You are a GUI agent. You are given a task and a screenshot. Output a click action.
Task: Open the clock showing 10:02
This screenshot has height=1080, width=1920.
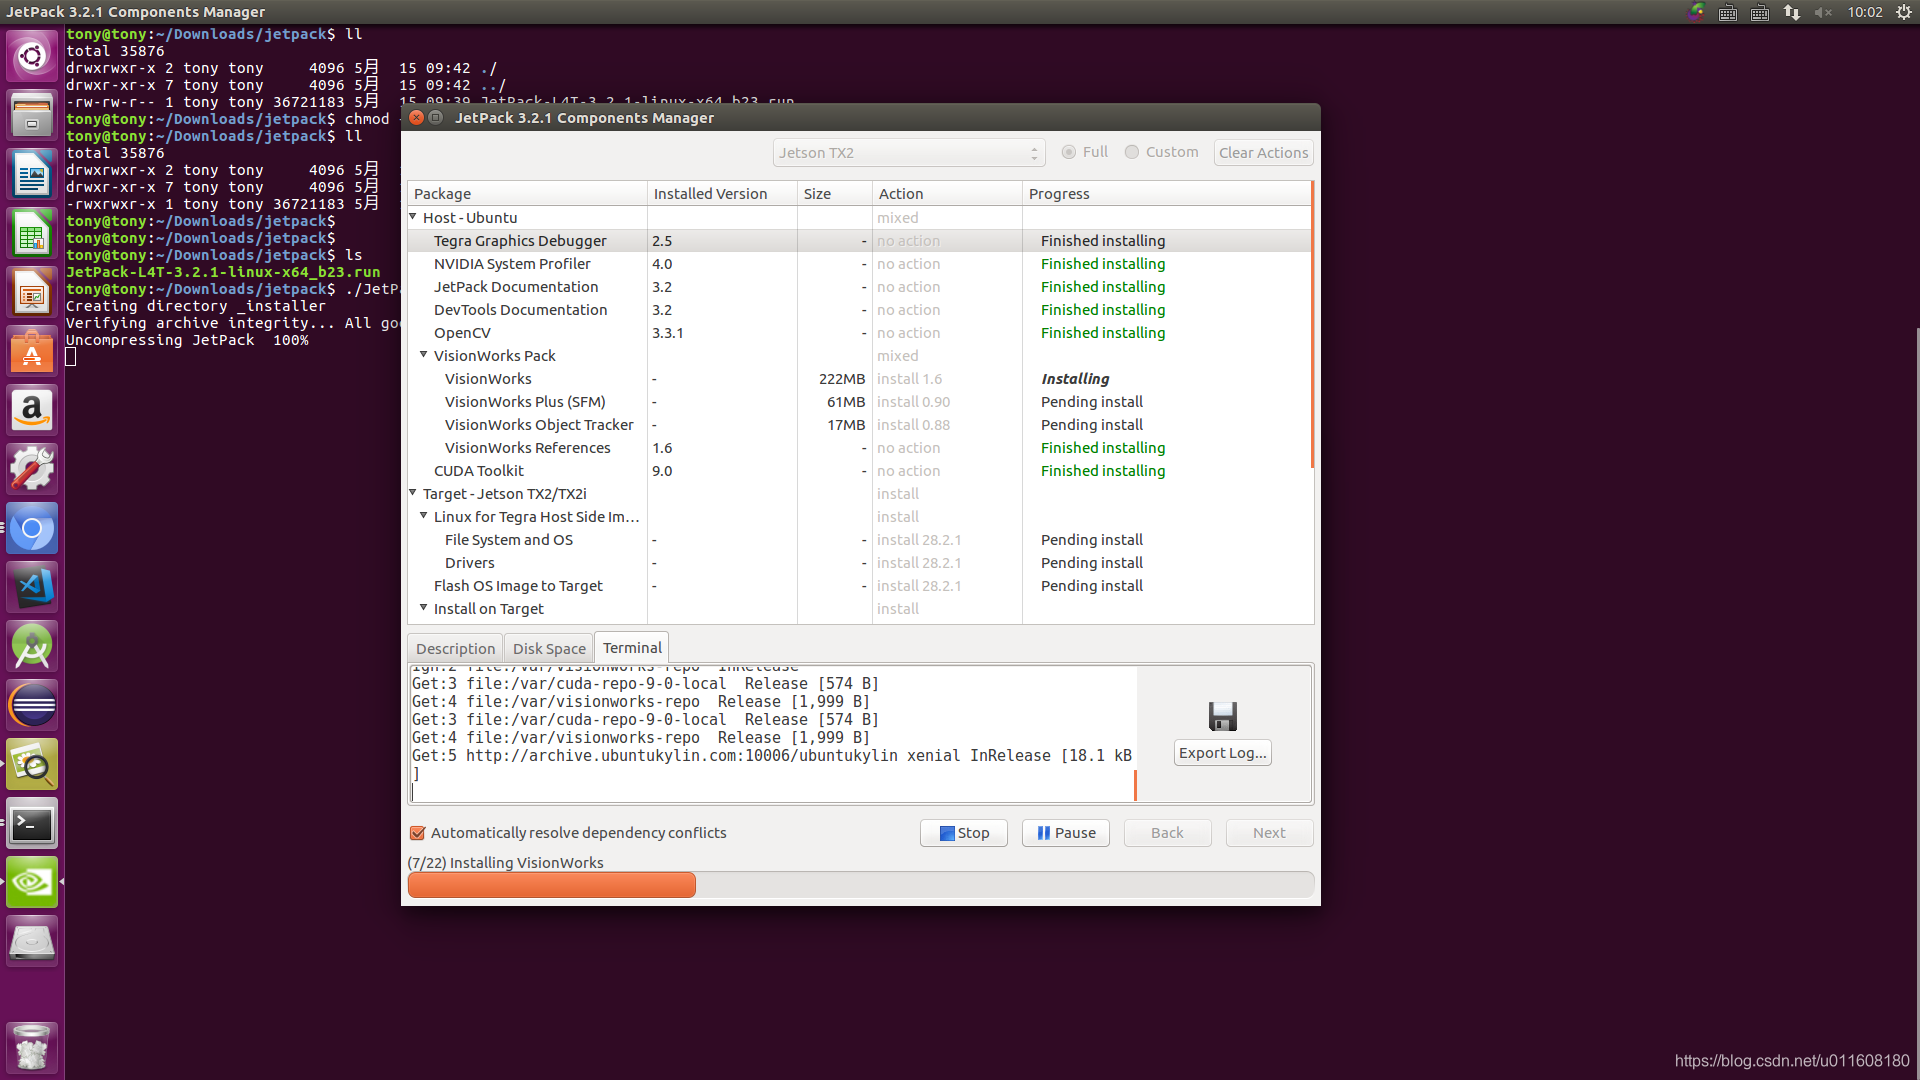1865,12
